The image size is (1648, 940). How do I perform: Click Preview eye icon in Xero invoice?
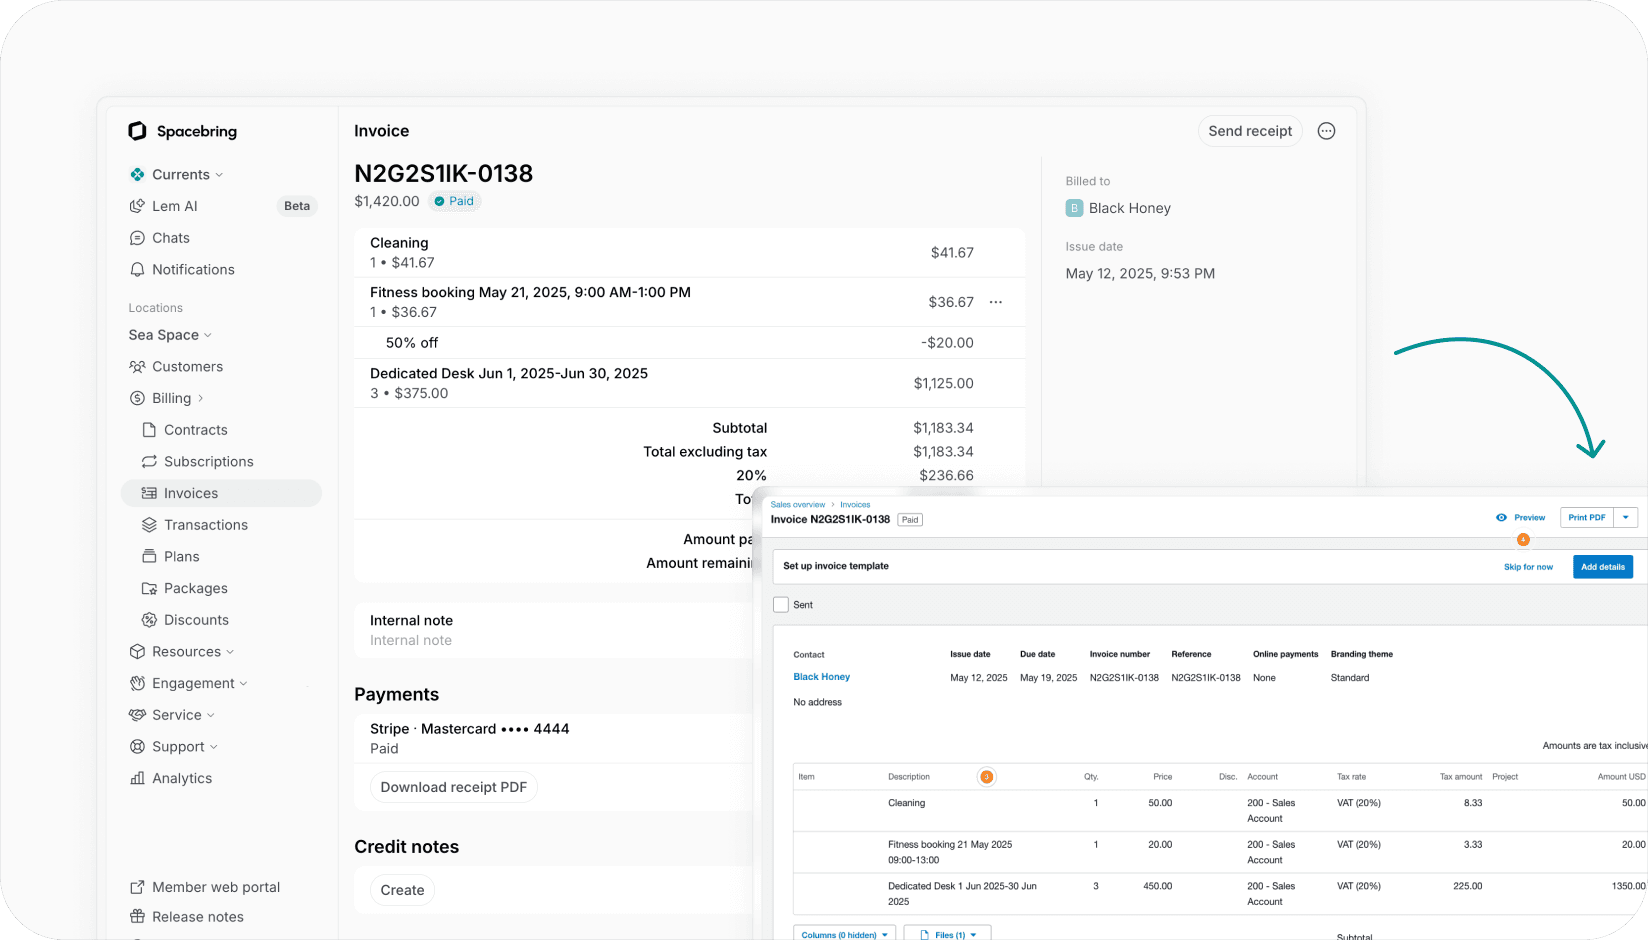pyautogui.click(x=1501, y=518)
